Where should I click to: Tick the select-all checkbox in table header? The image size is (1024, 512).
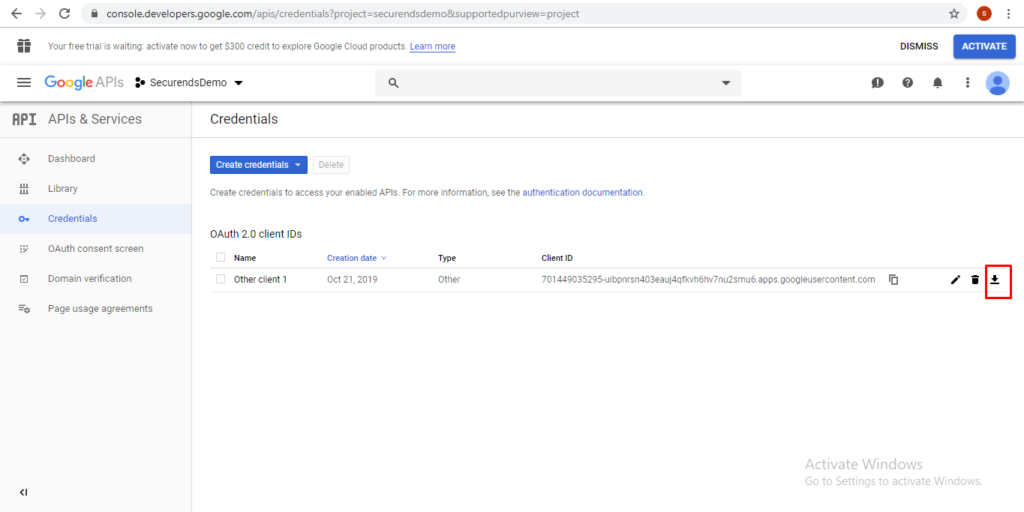coord(220,257)
